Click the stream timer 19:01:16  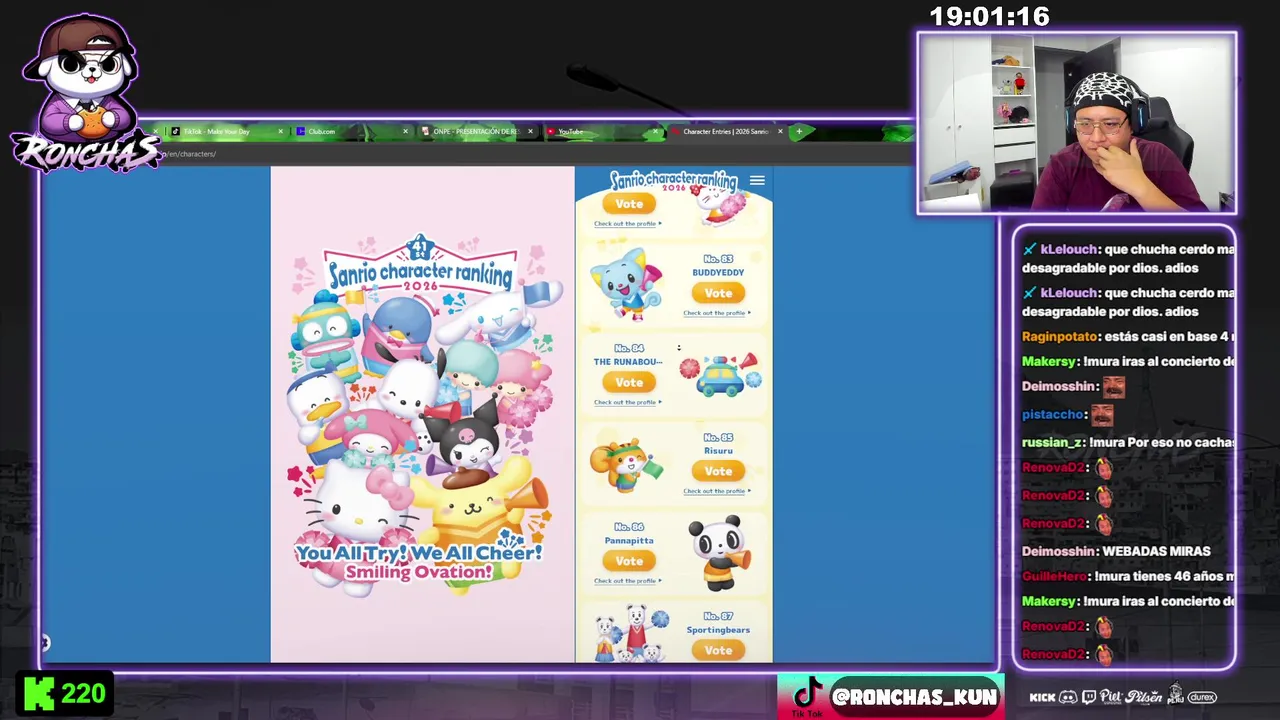pos(989,17)
